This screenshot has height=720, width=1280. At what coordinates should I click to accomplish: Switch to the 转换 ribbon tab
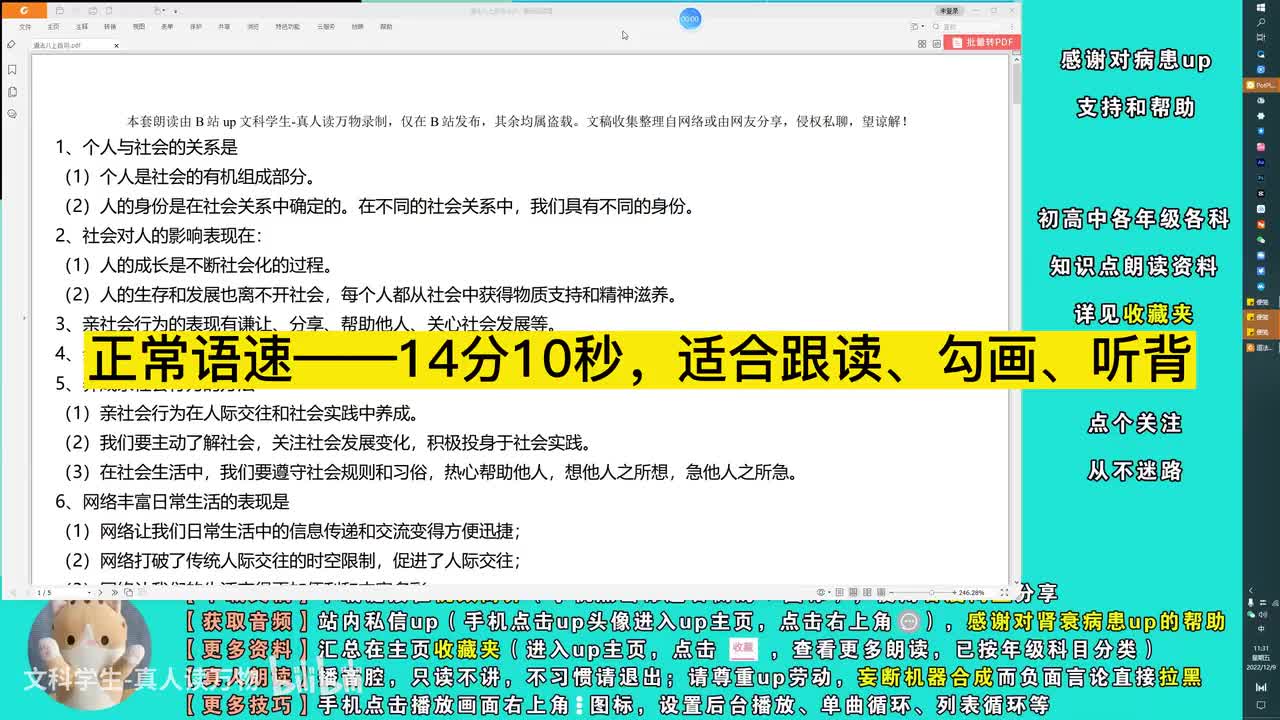pyautogui.click(x=110, y=27)
